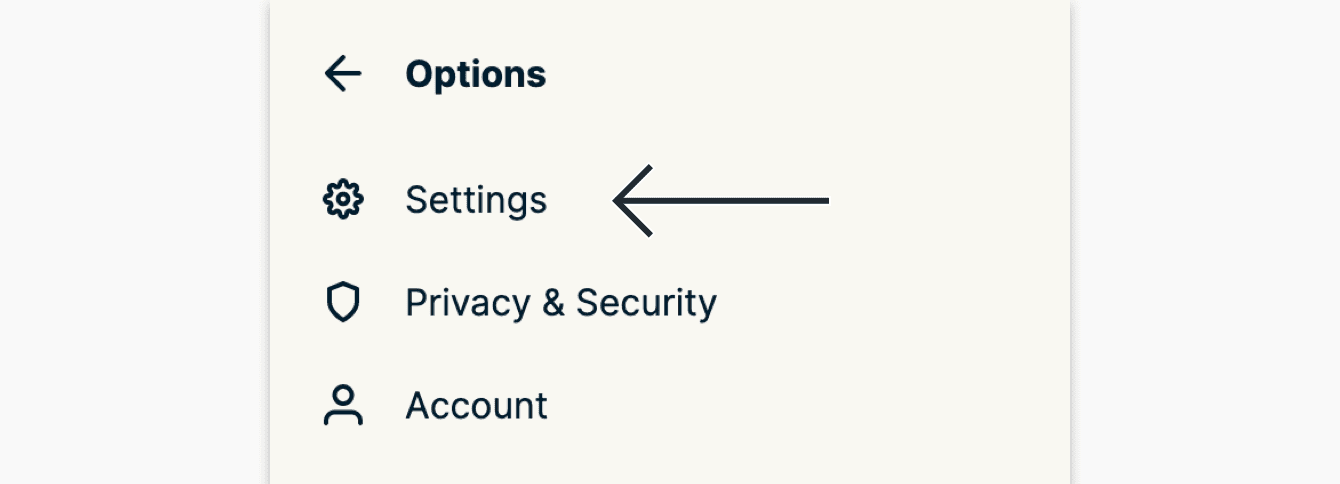This screenshot has height=484, width=1340.
Task: Select the word Security in the menu
Action: [646, 302]
